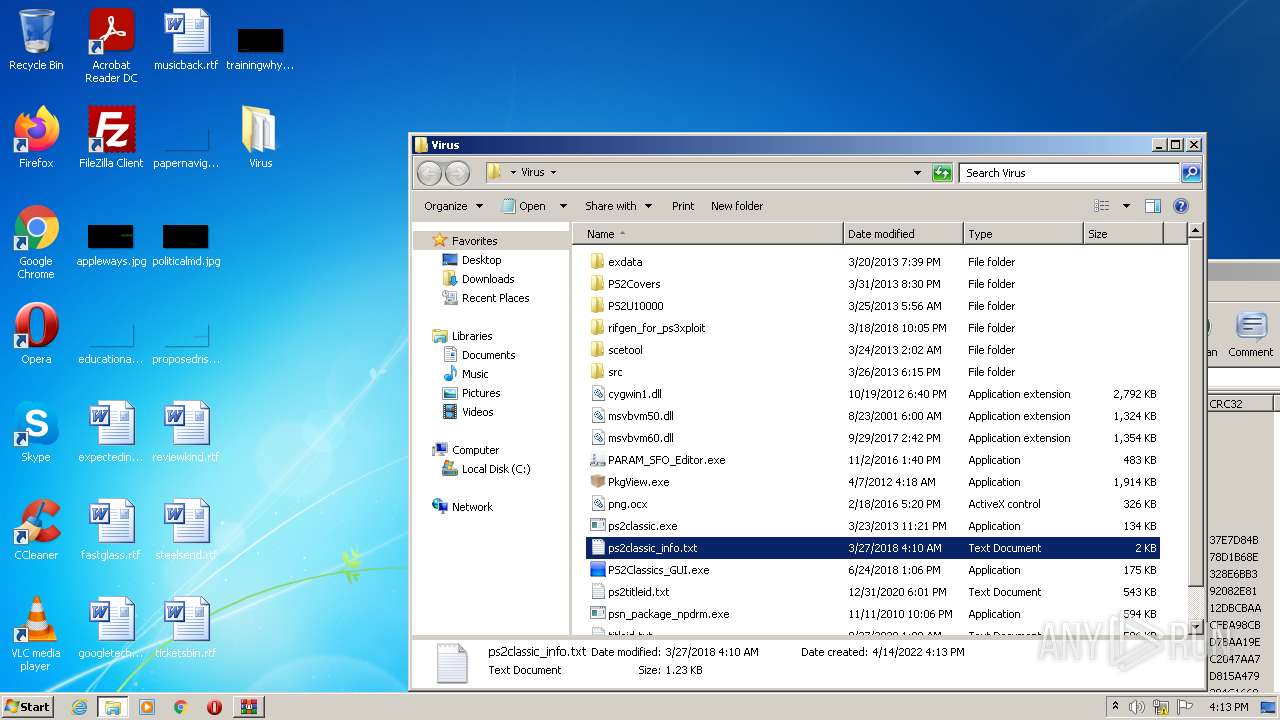
Task: Sort by Date modified column
Action: coord(903,234)
